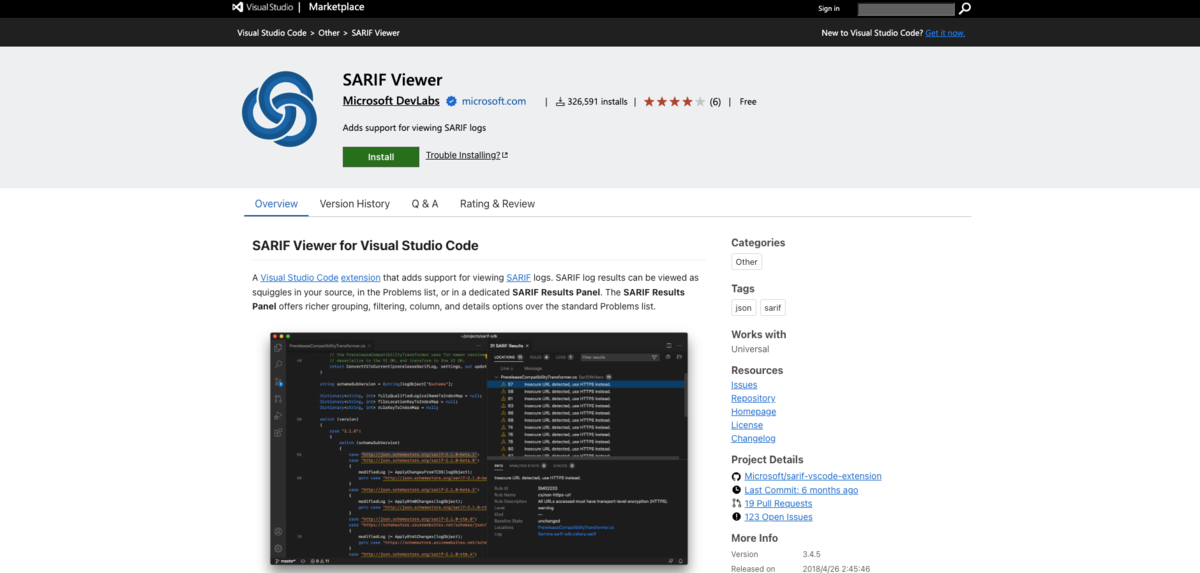This screenshot has width=1200, height=573.
Task: Click the Universal works-with value
Action: click(x=750, y=349)
